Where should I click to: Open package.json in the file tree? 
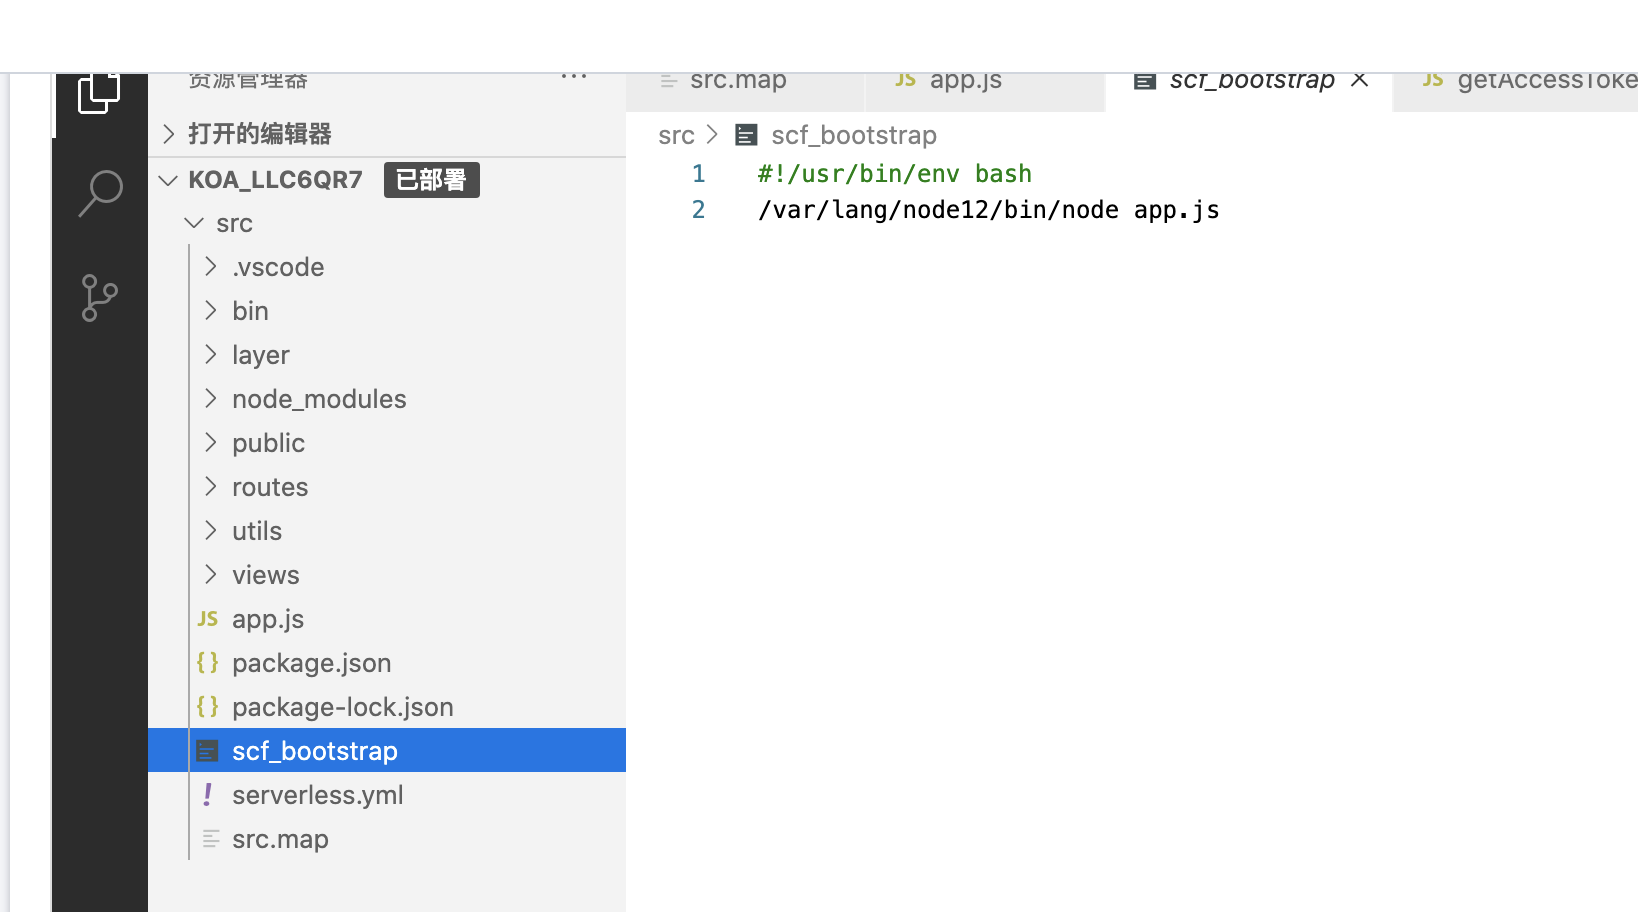click(x=387, y=663)
